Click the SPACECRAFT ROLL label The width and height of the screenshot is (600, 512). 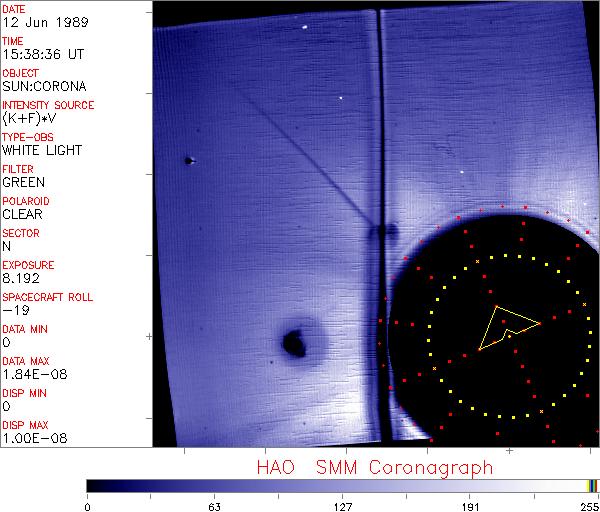pyautogui.click(x=48, y=297)
